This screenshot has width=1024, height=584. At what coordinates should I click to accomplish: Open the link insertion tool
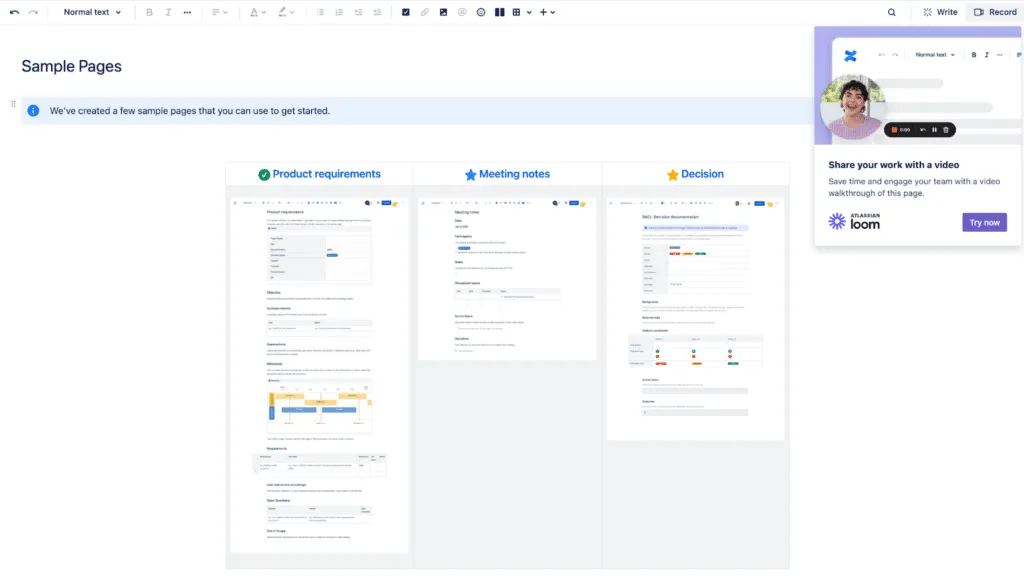424,11
